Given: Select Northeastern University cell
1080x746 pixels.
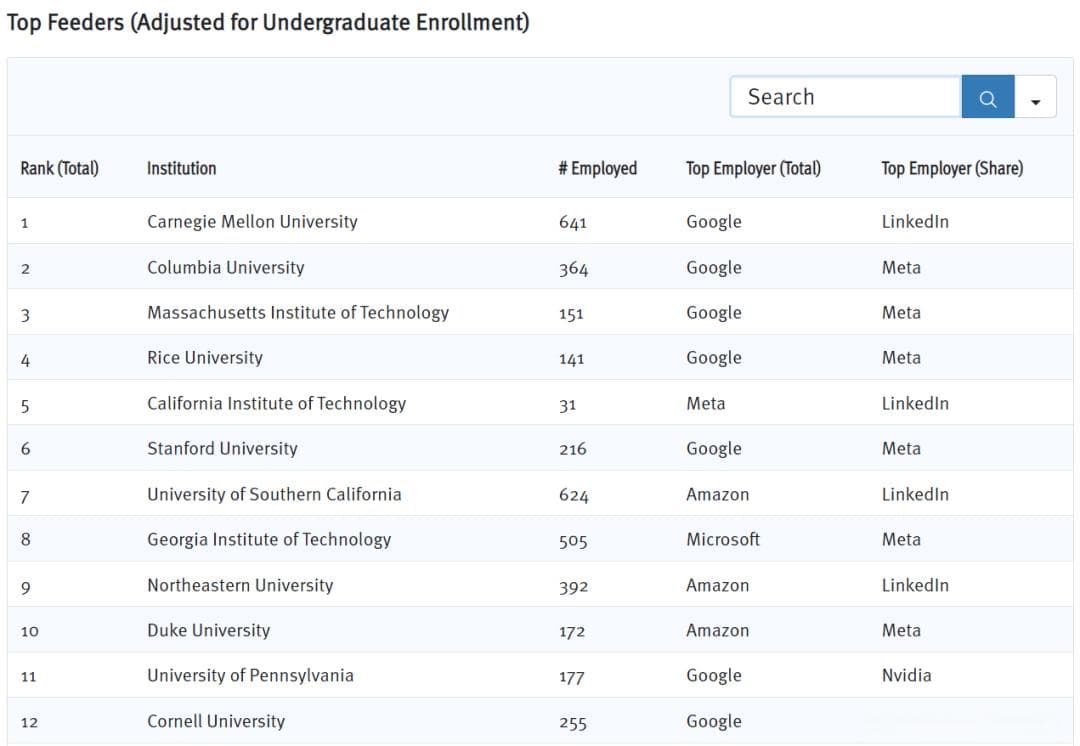Looking at the screenshot, I should click(x=240, y=586).
